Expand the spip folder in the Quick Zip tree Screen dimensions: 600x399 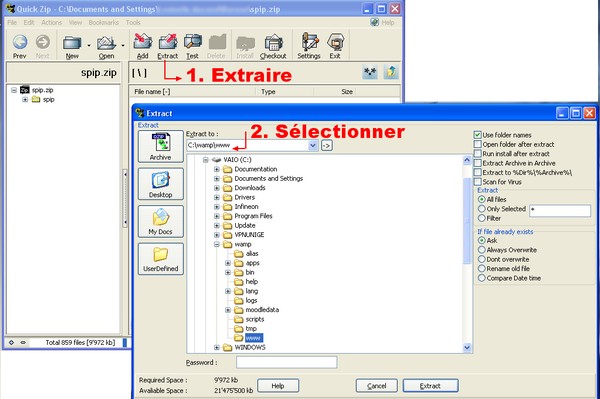coord(25,99)
